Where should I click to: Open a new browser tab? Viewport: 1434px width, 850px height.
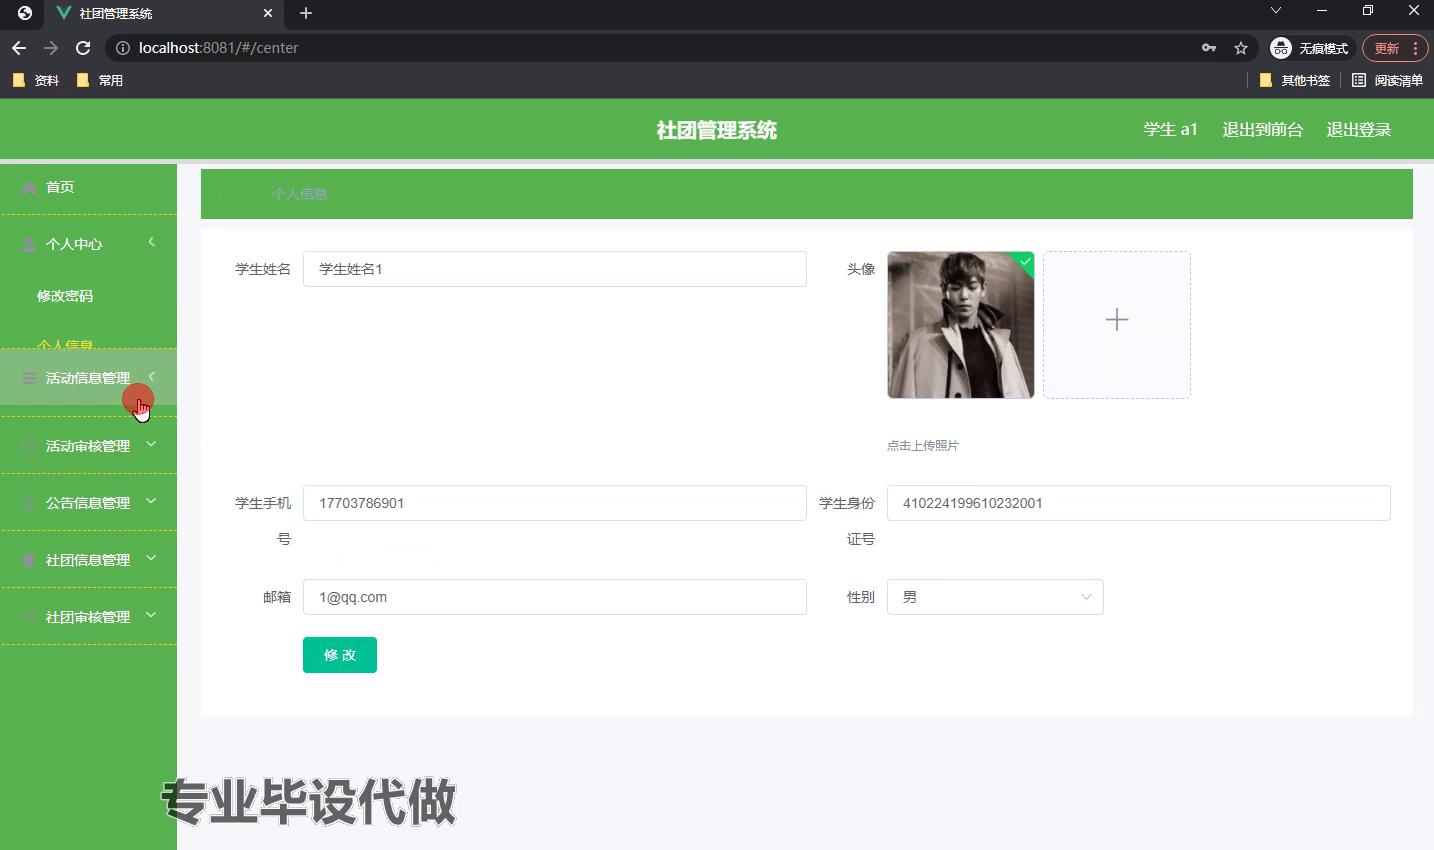(306, 13)
